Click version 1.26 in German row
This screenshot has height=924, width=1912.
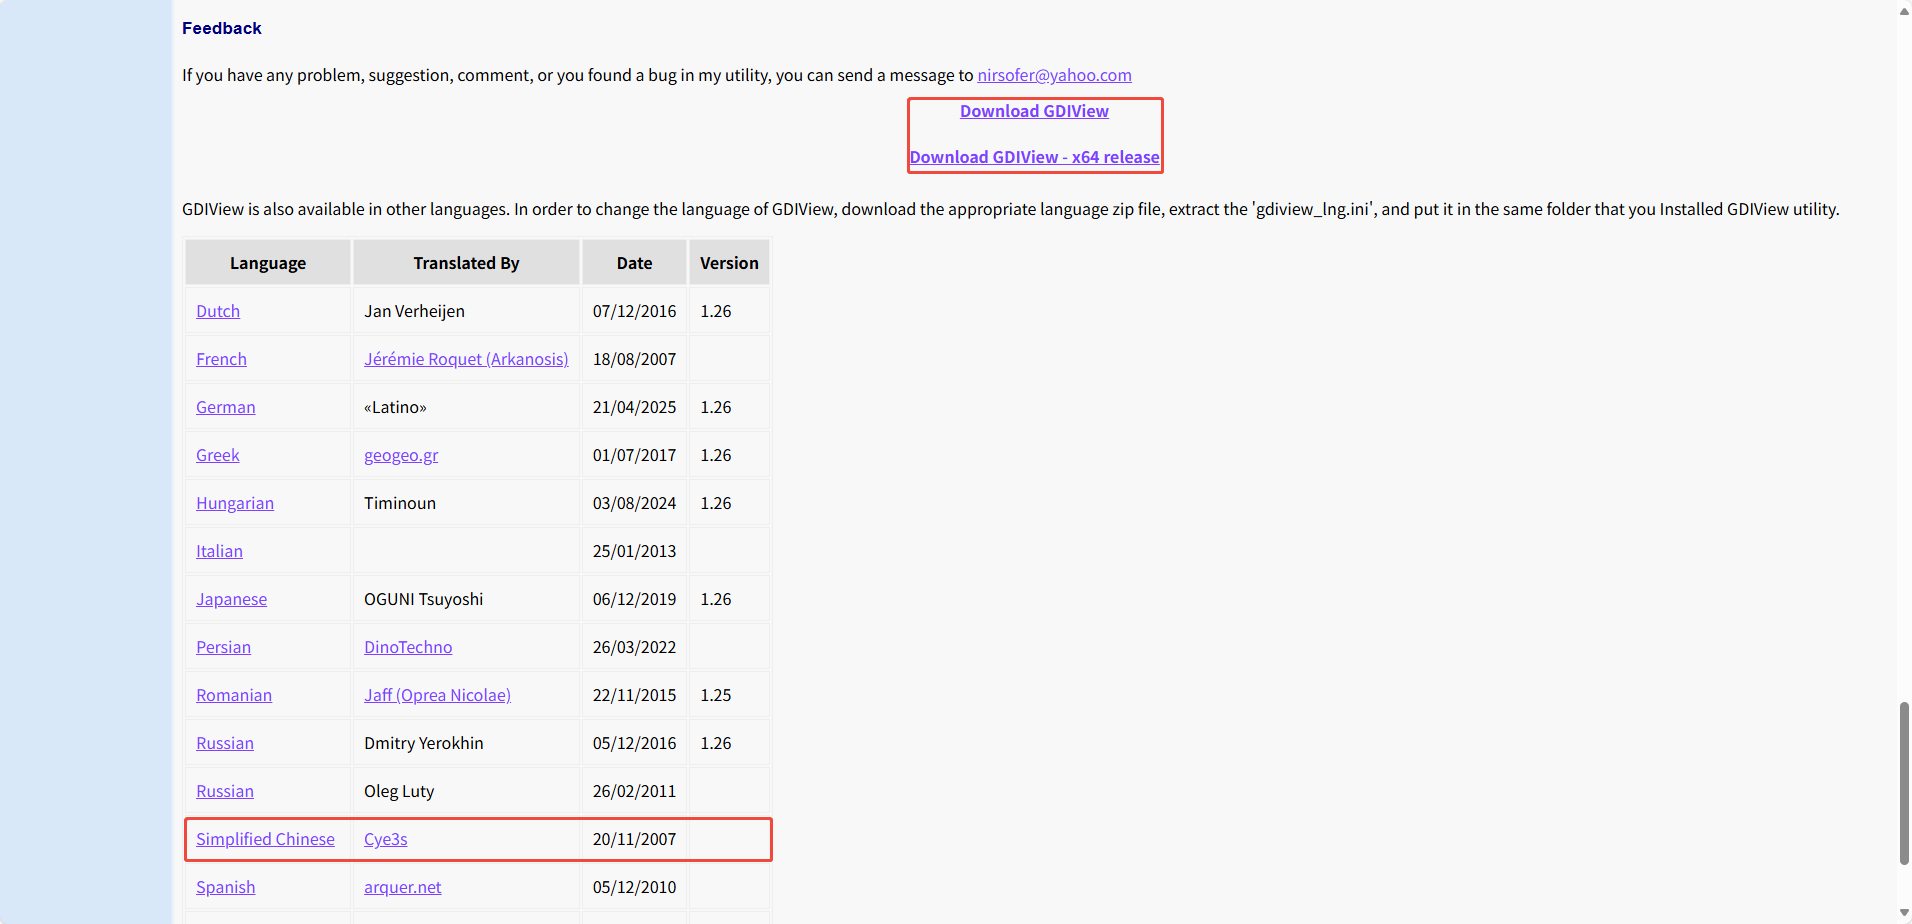(x=716, y=407)
